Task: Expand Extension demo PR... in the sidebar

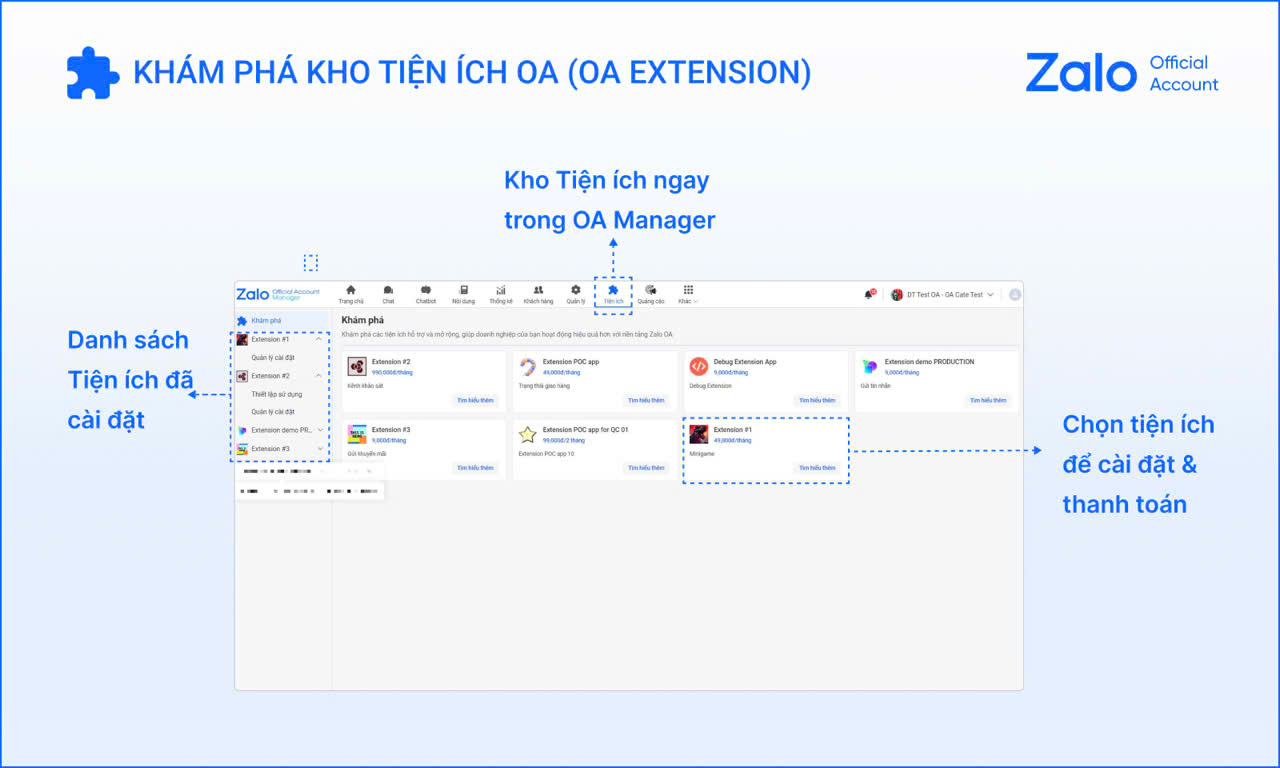Action: [x=320, y=430]
